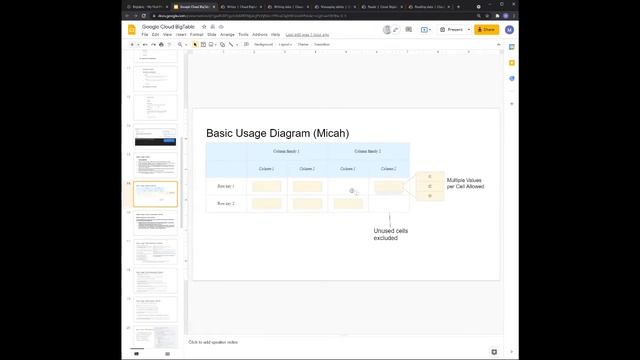
Task: Click the Basic Usage Diagram (Micah) title
Action: [x=278, y=133]
